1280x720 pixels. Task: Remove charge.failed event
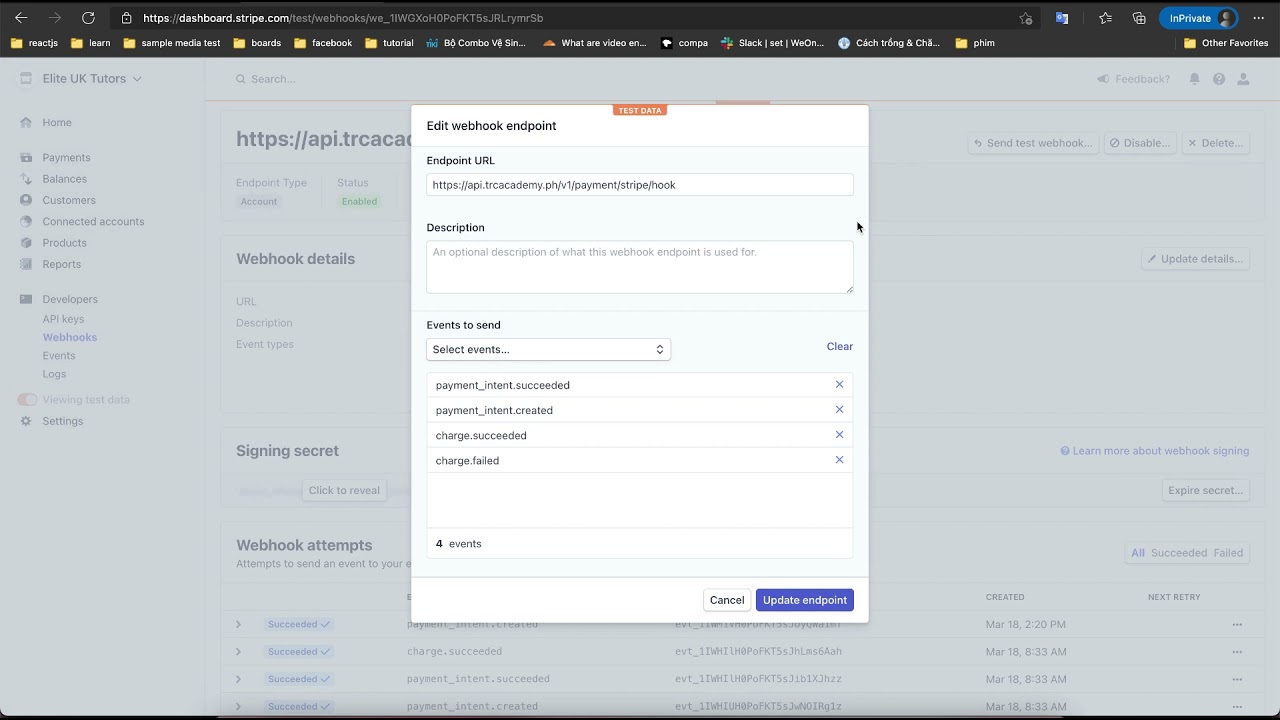coord(839,459)
